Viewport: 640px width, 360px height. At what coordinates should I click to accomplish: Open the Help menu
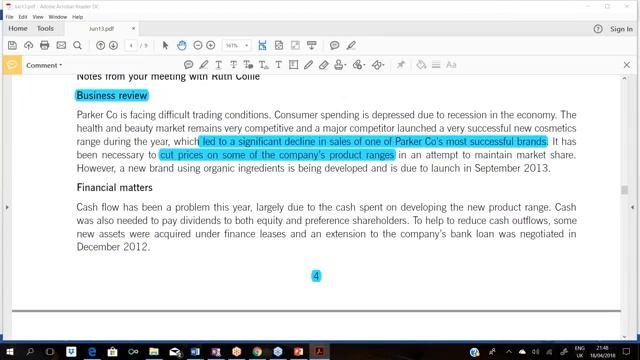point(78,17)
